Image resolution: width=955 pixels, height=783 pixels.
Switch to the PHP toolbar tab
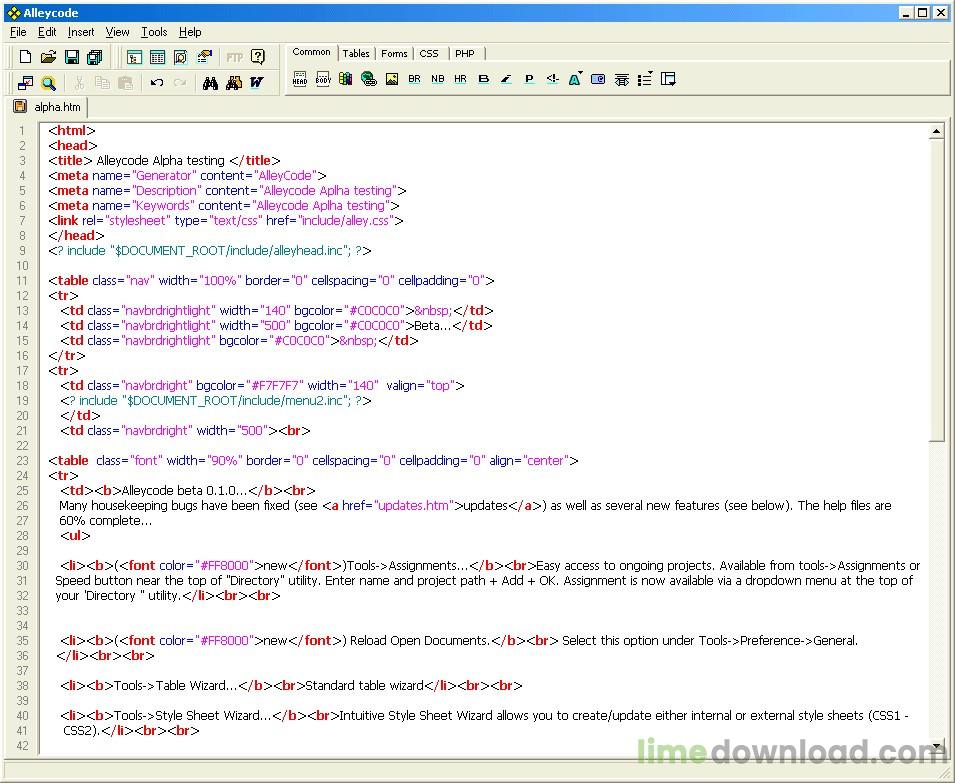coord(465,54)
